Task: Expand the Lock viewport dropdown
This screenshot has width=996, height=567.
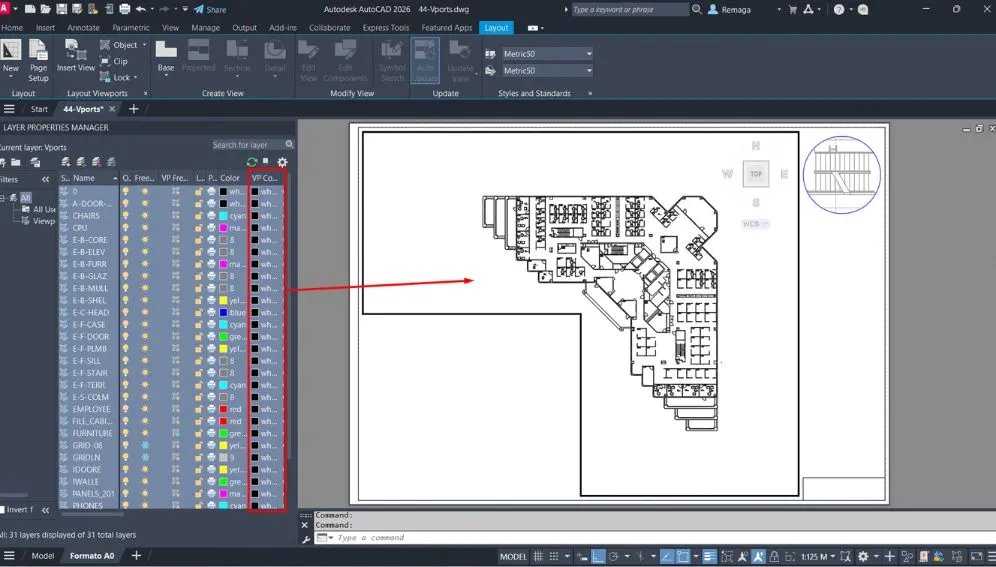Action: [x=135, y=77]
